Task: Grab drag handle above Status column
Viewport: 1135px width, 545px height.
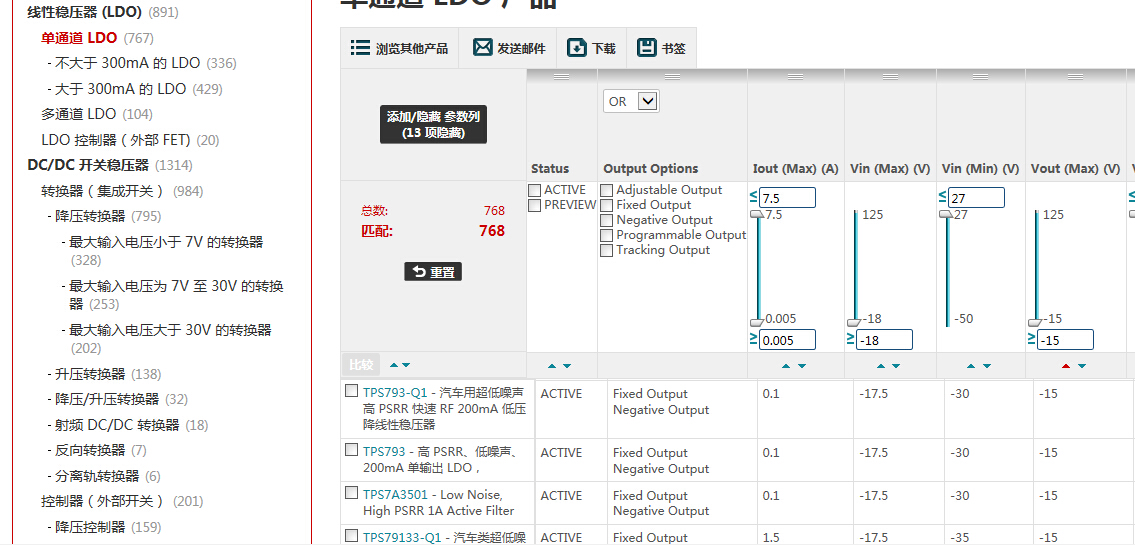Action: click(561, 76)
